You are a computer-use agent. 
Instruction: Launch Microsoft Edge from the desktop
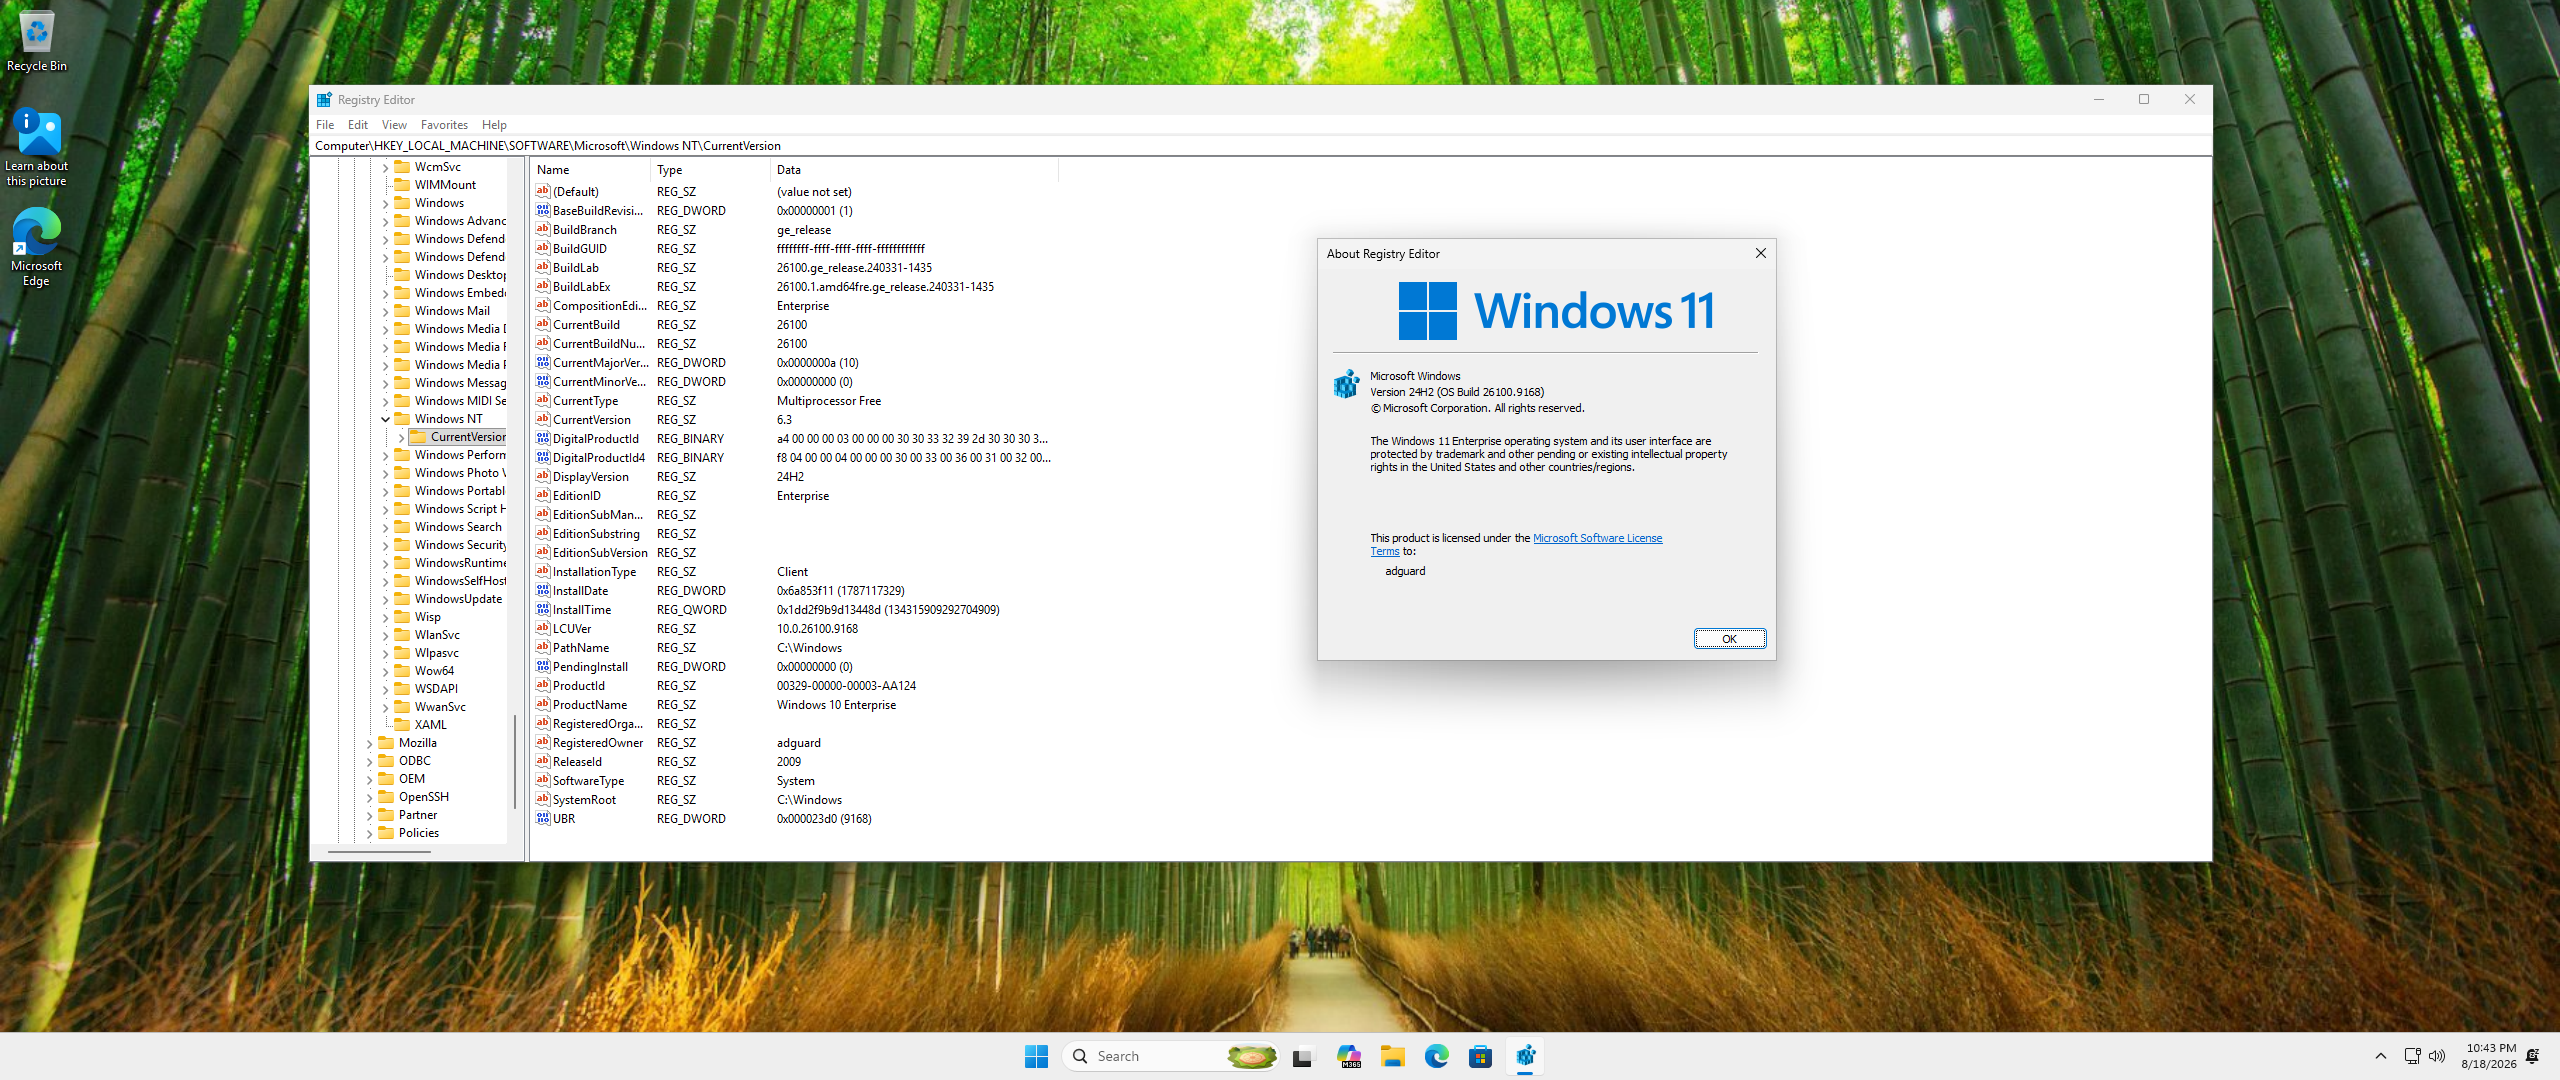point(37,247)
